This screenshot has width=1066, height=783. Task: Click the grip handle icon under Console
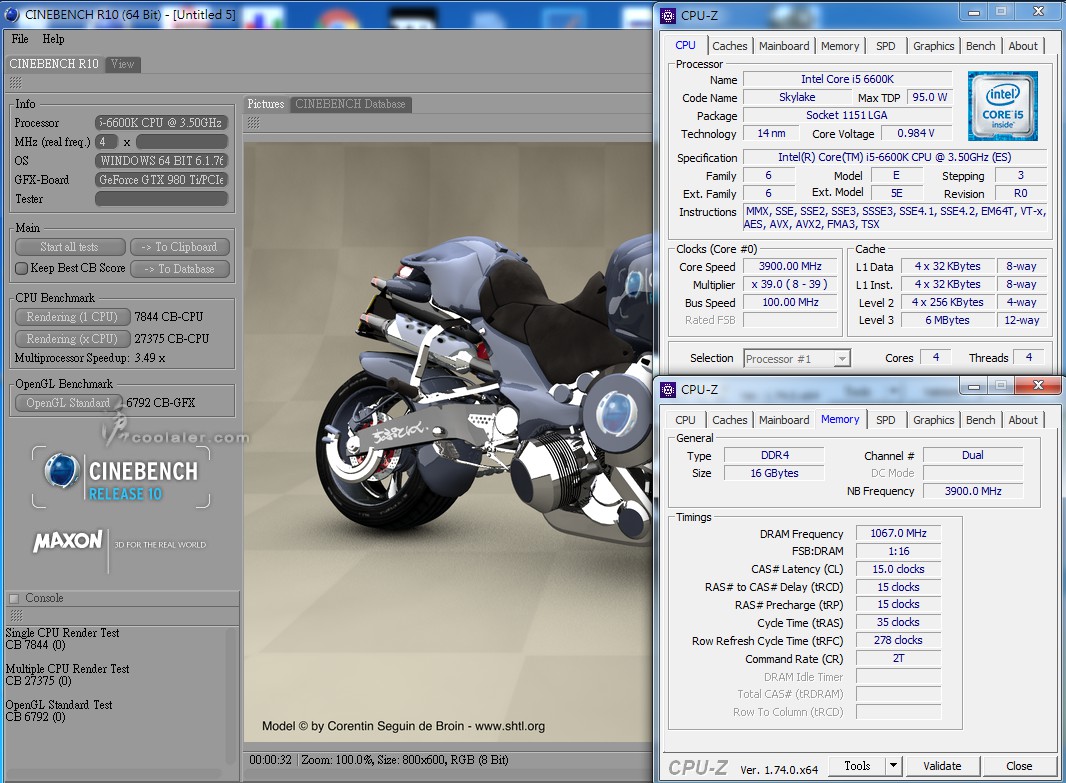point(16,616)
